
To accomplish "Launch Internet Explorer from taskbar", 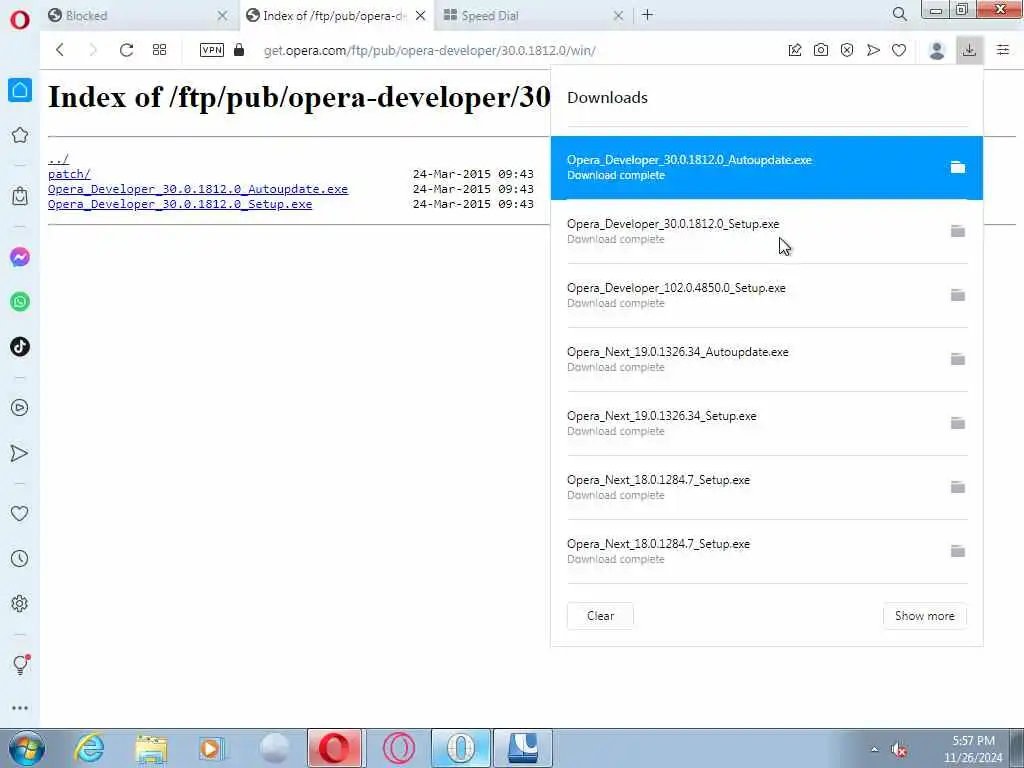I will click(x=89, y=748).
